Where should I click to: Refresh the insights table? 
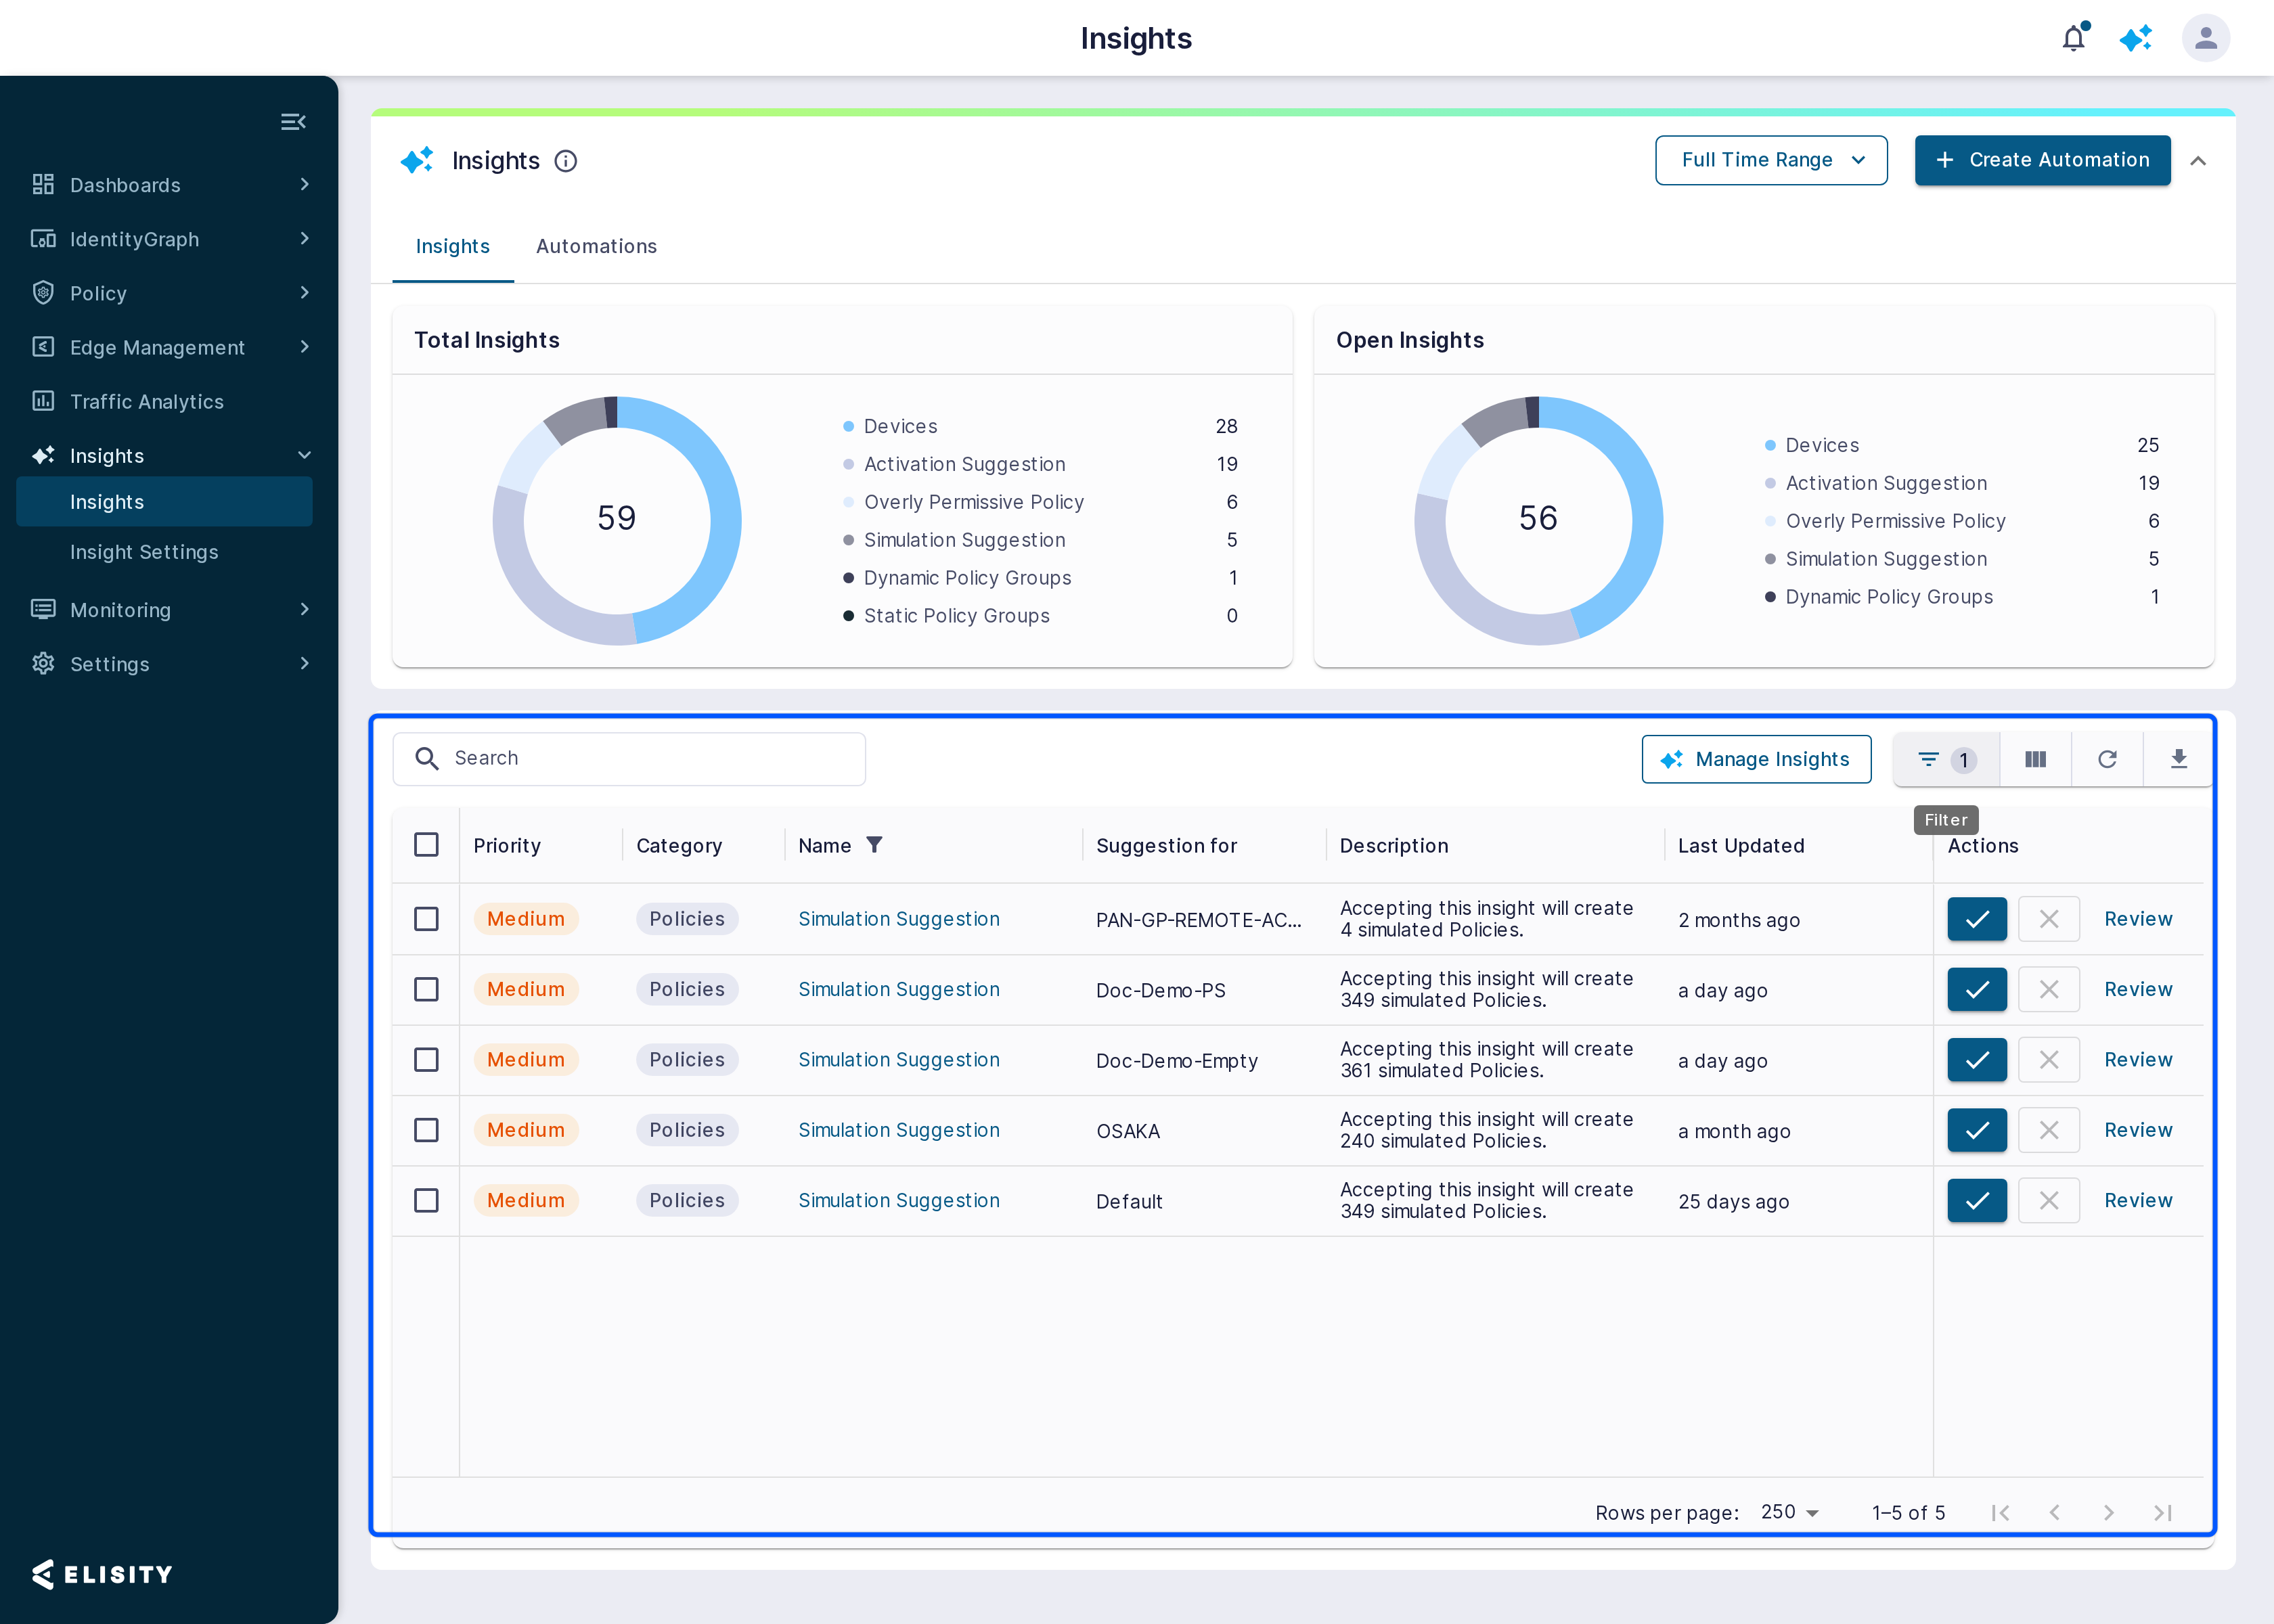[2107, 759]
